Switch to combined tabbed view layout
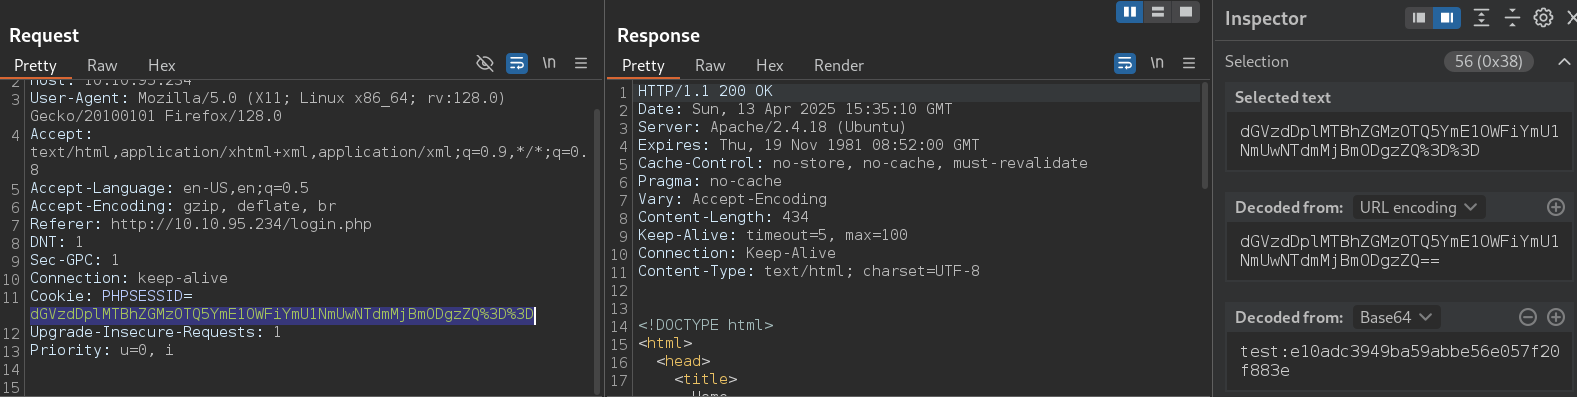 [1186, 12]
